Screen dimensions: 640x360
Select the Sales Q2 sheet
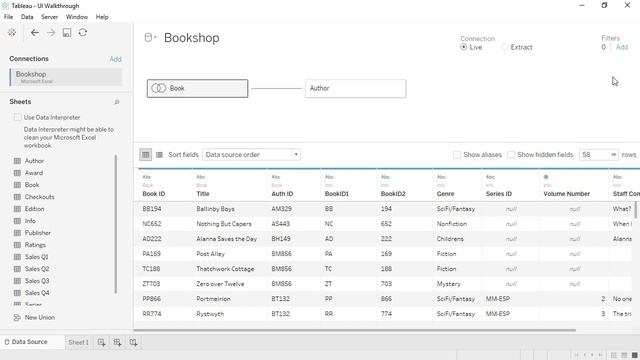(x=37, y=269)
